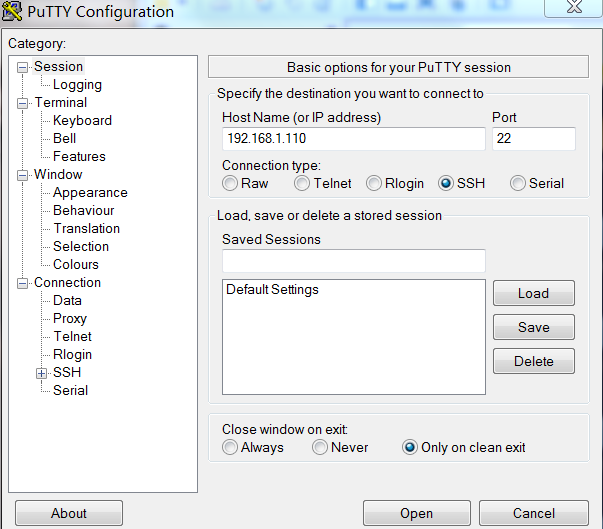603x529 pixels.
Task: Click the About button
Action: coord(69,513)
